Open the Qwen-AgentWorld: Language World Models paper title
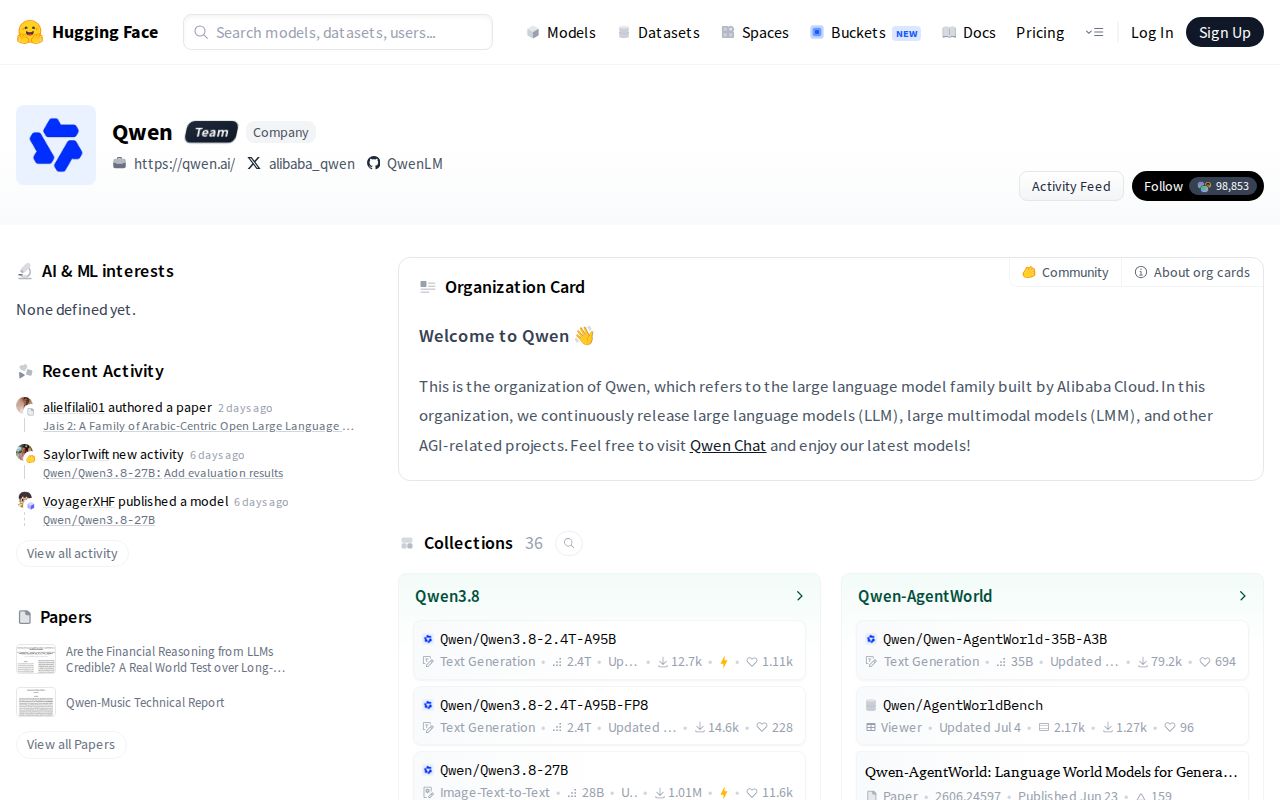 1051,771
